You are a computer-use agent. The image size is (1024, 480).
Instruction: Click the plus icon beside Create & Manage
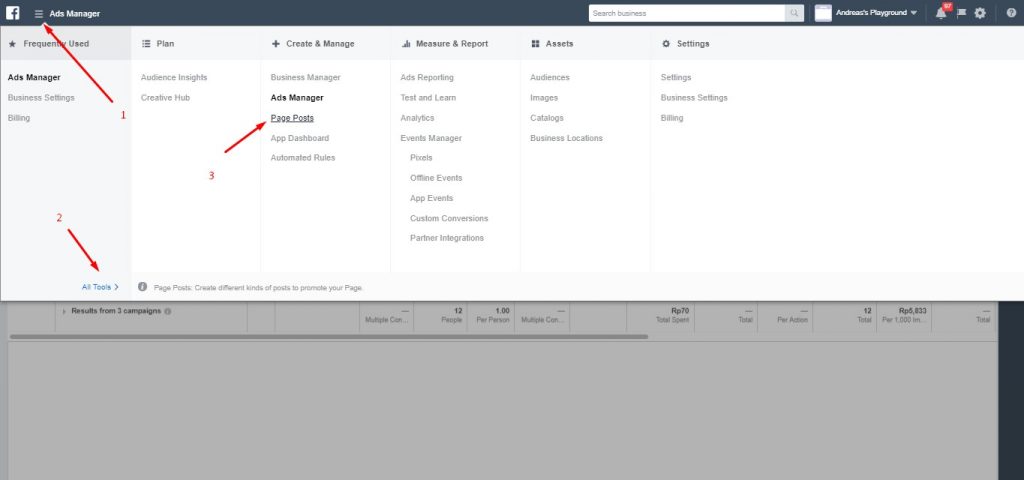(276, 44)
